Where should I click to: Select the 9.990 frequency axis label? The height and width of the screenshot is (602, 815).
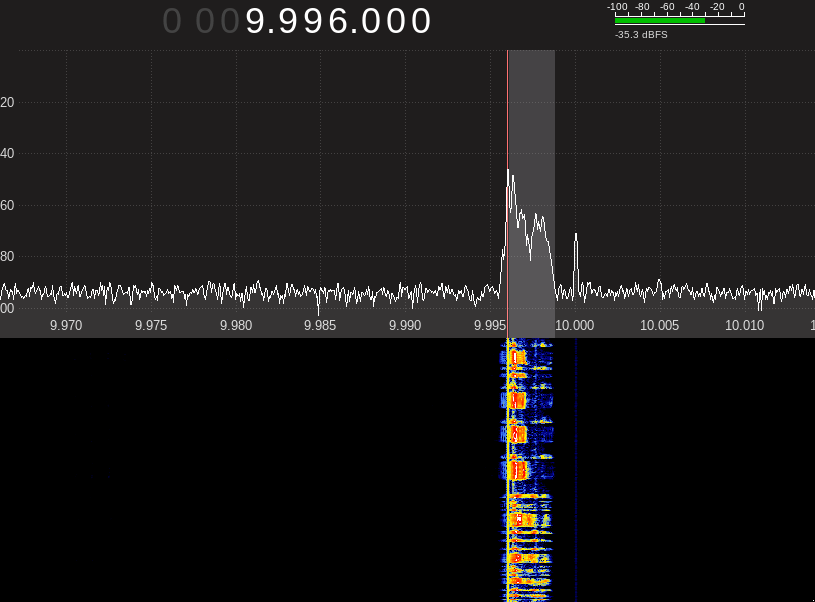coord(405,325)
